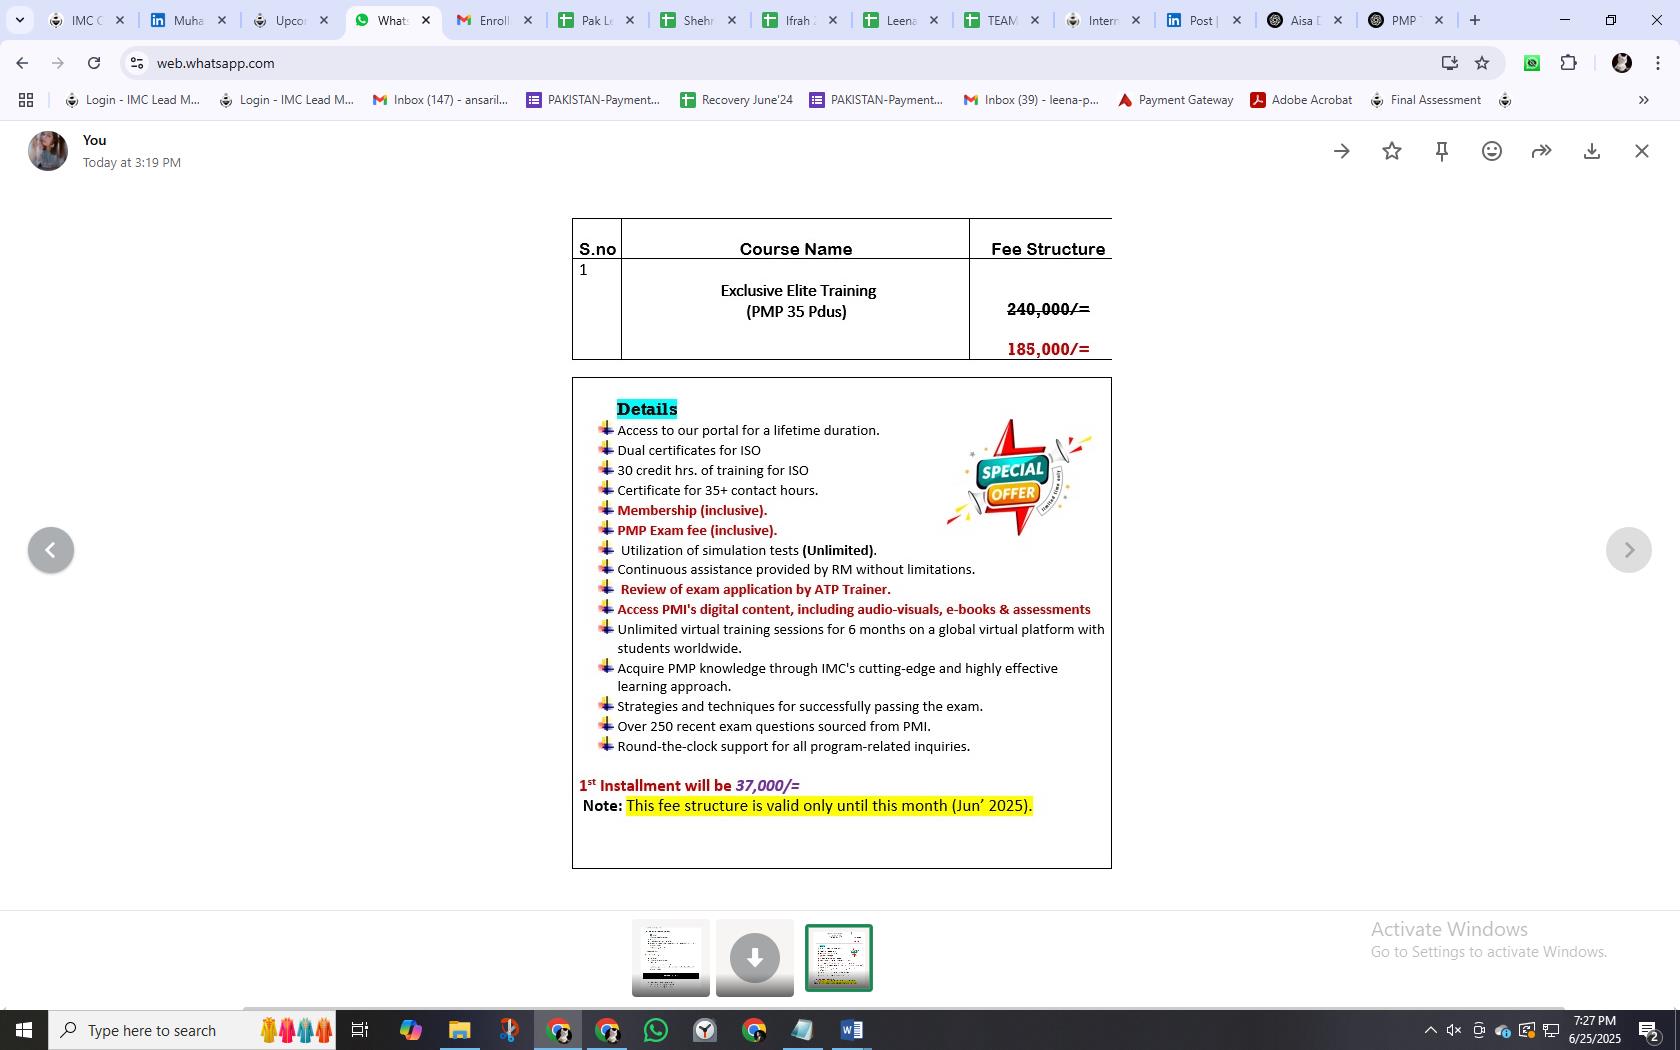Select the green-highlighted current thumbnail
The image size is (1680, 1050).
(839, 958)
